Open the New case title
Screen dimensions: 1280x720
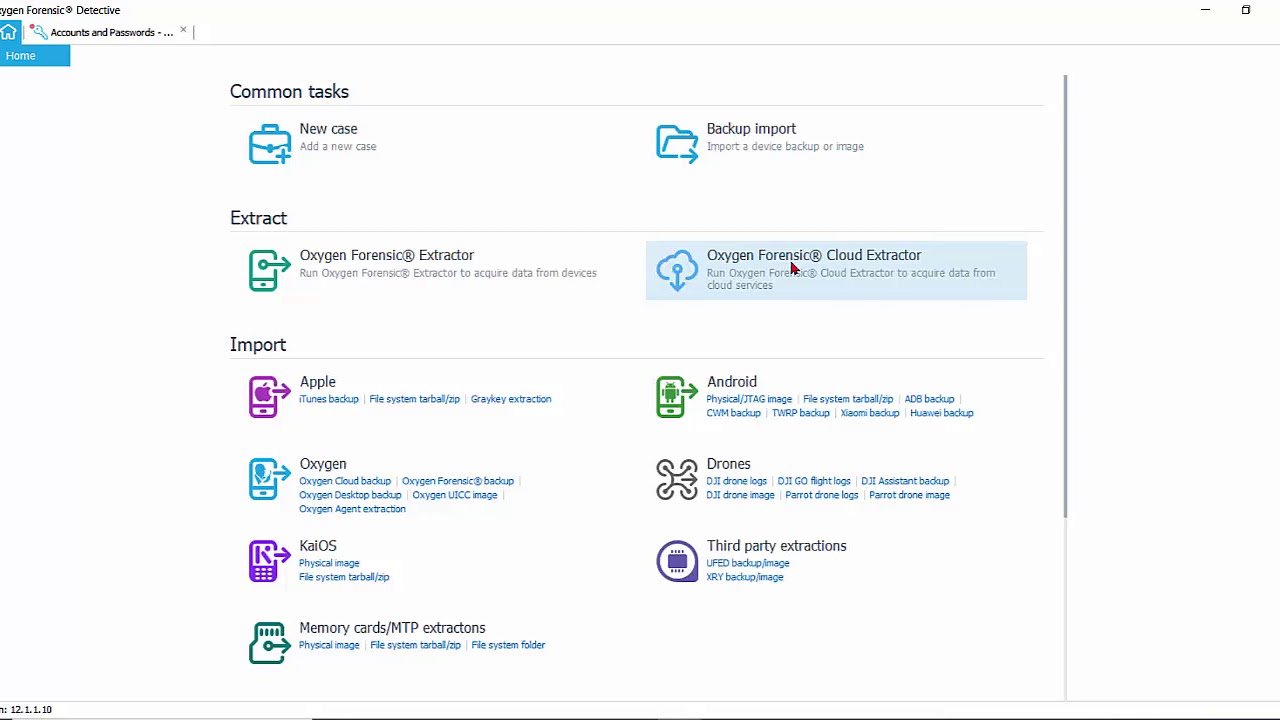pos(328,129)
